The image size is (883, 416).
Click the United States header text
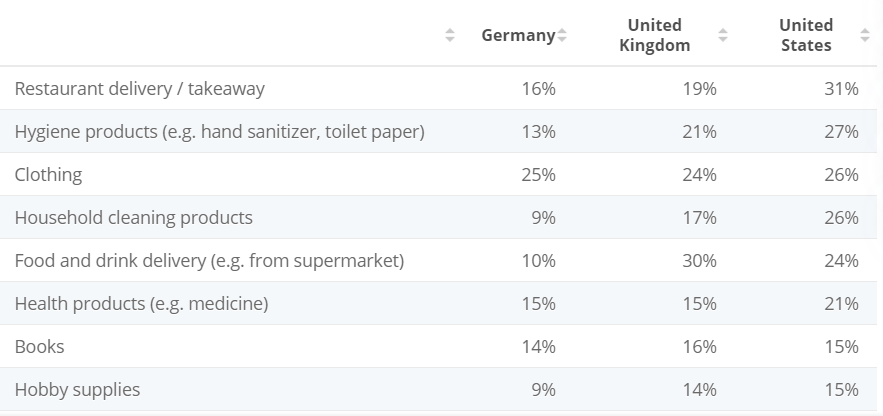(x=806, y=35)
